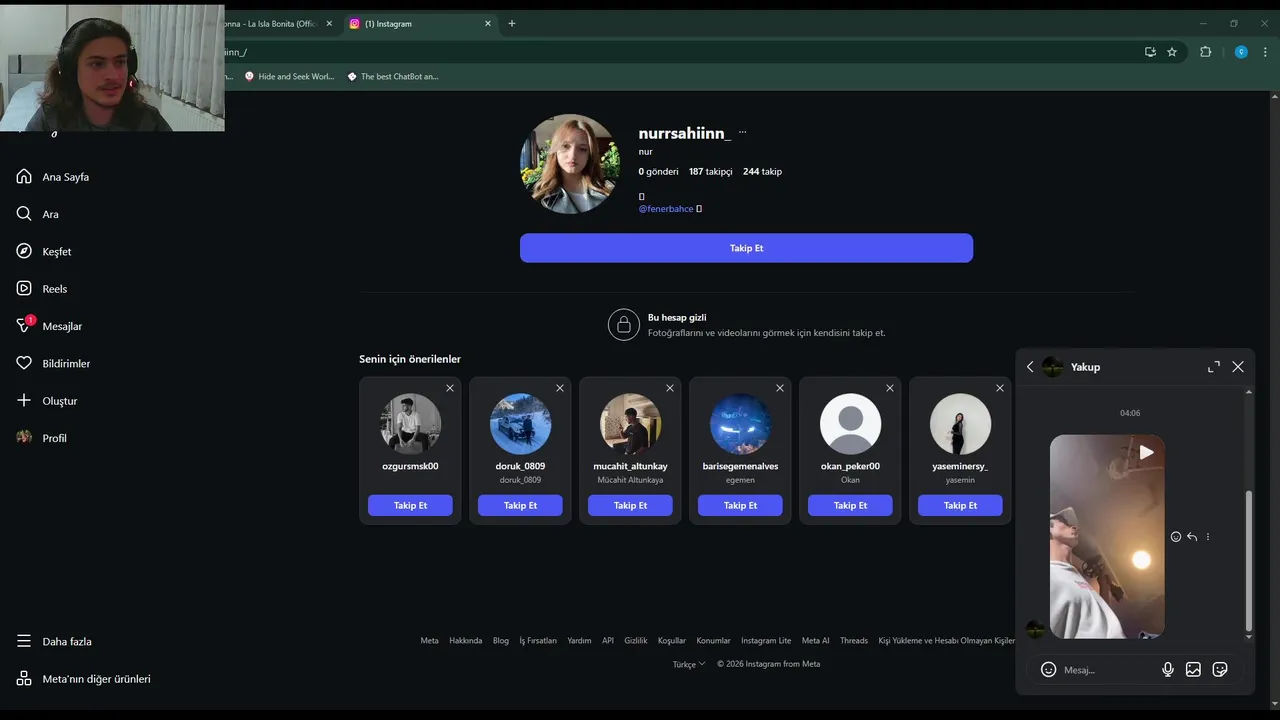Click the chat panel scrollbar
Image resolution: width=1280 pixels, height=720 pixels.
point(1248,560)
